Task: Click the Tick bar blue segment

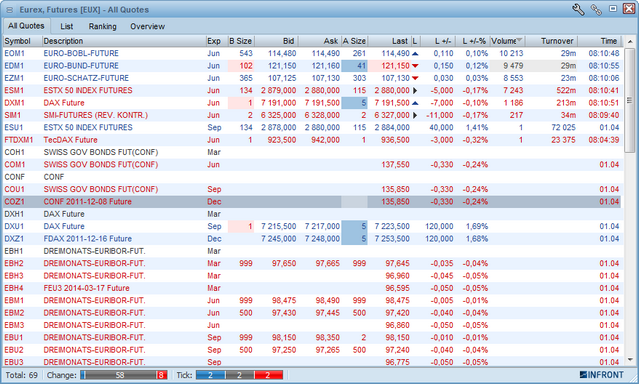Action: [x=210, y=375]
